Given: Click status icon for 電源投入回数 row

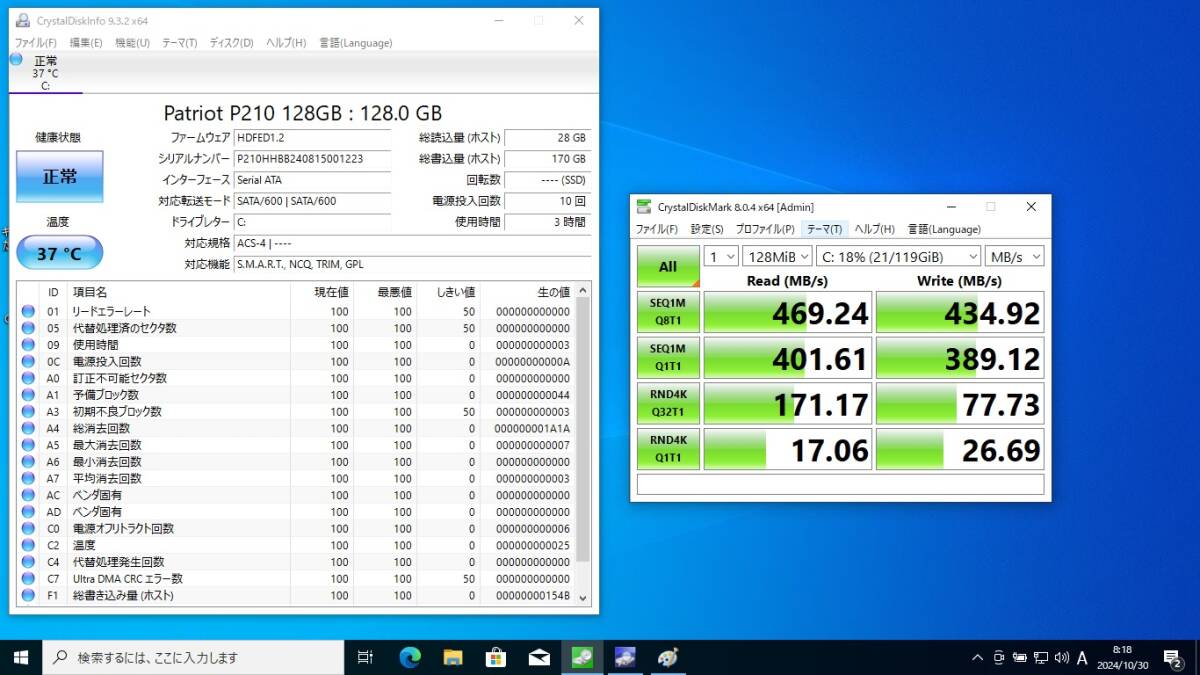Looking at the screenshot, I should tap(28, 362).
